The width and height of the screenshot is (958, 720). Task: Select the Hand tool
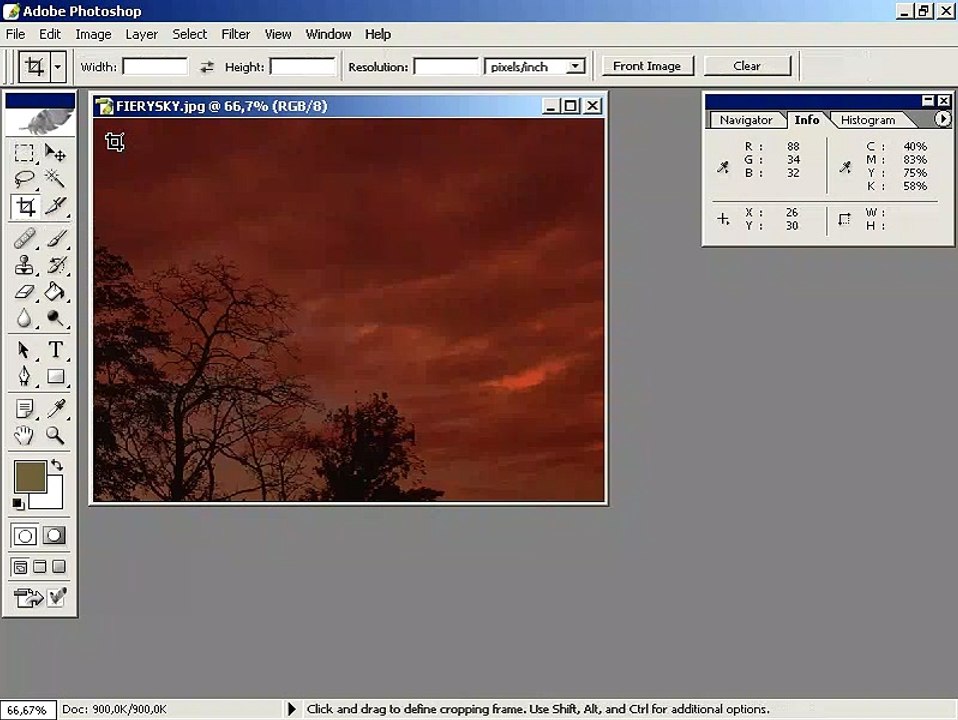[x=24, y=435]
